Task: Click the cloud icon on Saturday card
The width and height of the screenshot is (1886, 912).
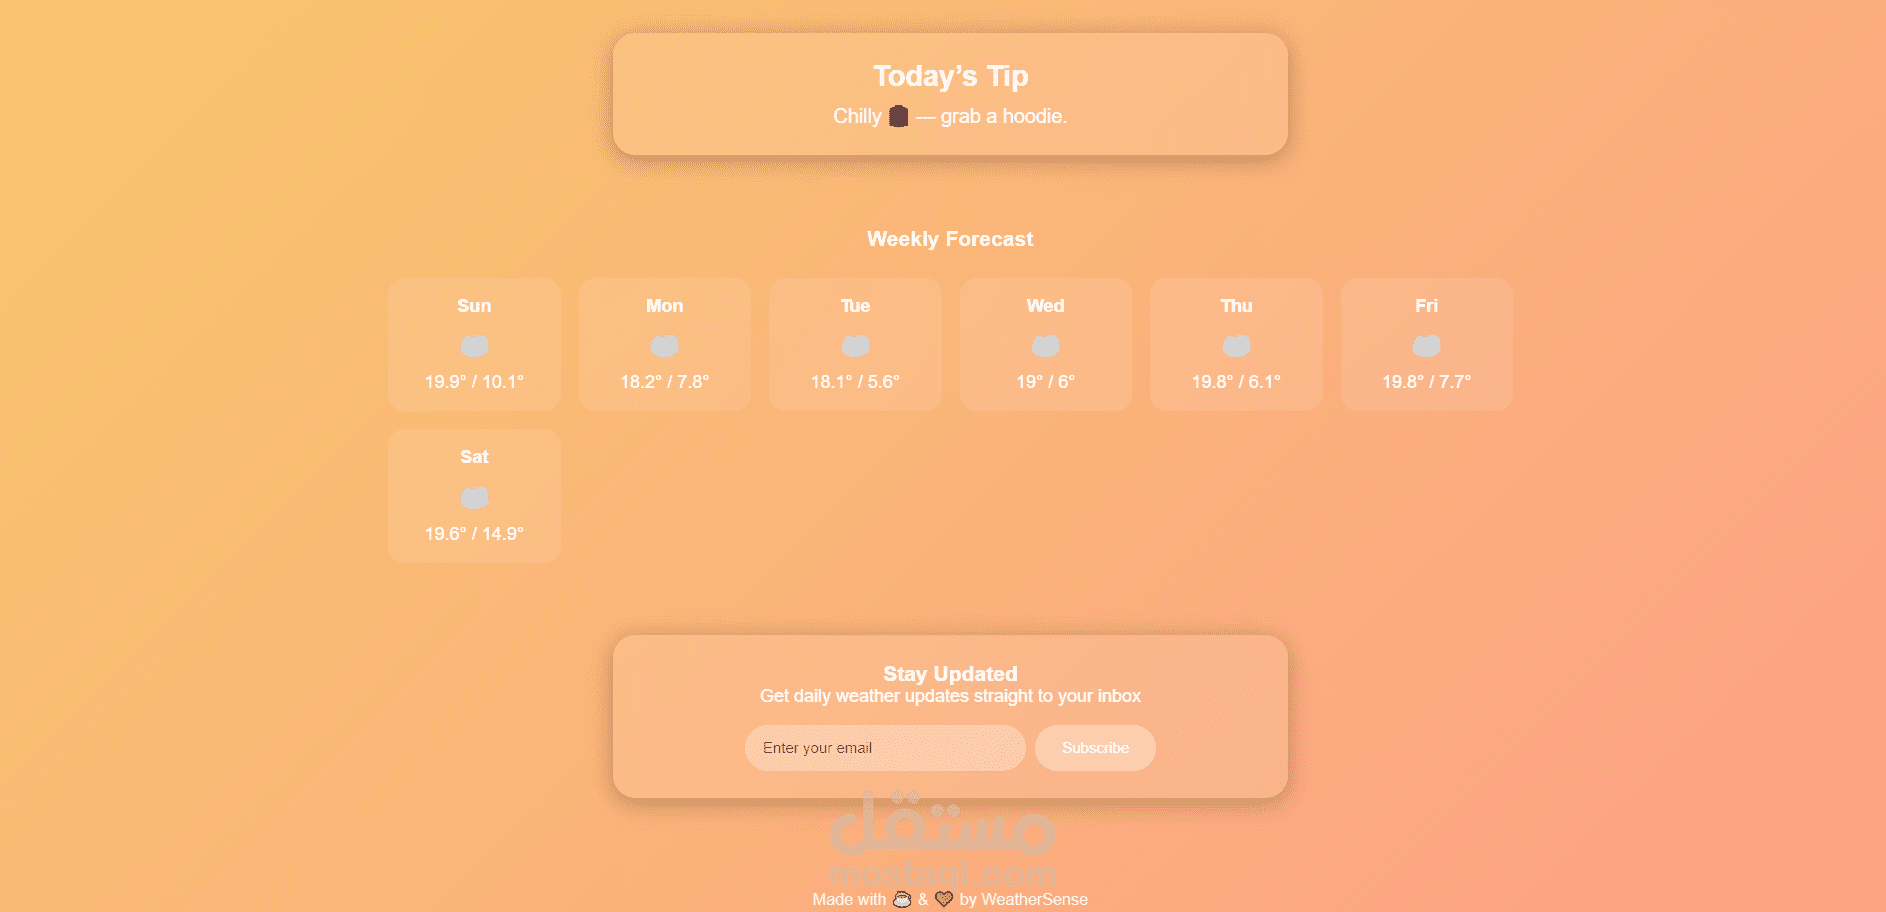Action: click(474, 497)
